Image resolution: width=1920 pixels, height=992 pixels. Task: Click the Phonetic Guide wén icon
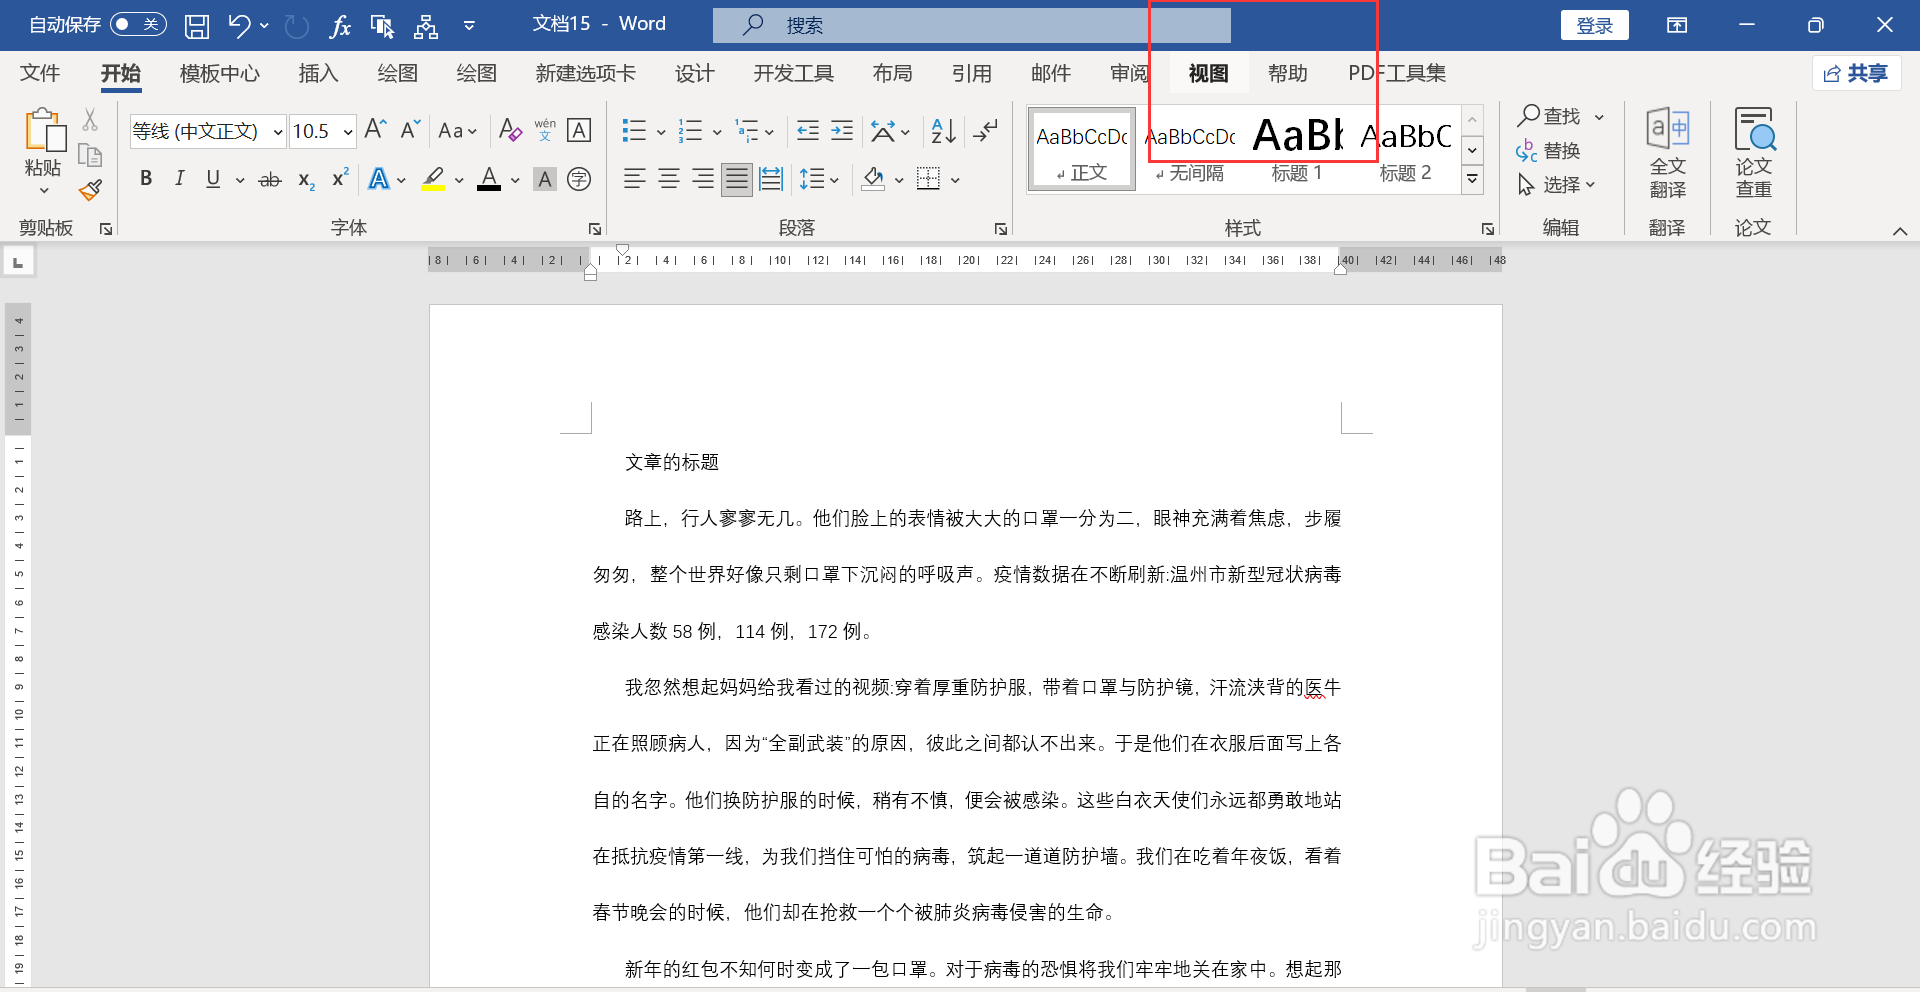coord(545,130)
